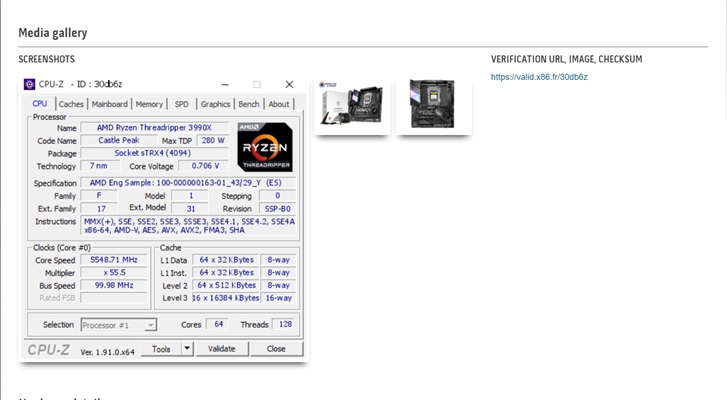Open the dark motherboard photo thumbnail
The height and width of the screenshot is (400, 728).
click(433, 105)
